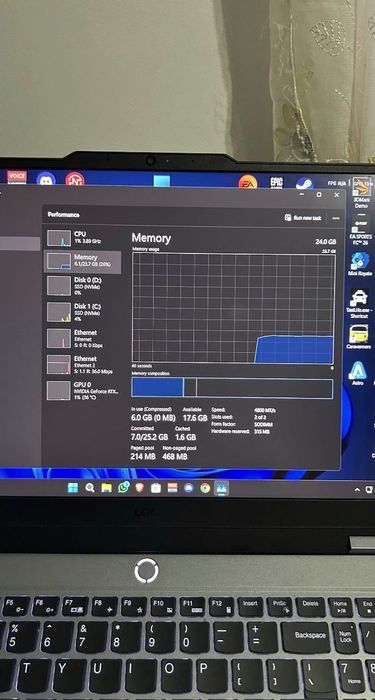Image resolution: width=375 pixels, height=700 pixels.
Task: Click the Paged pool 214 MB value
Action: click(143, 456)
